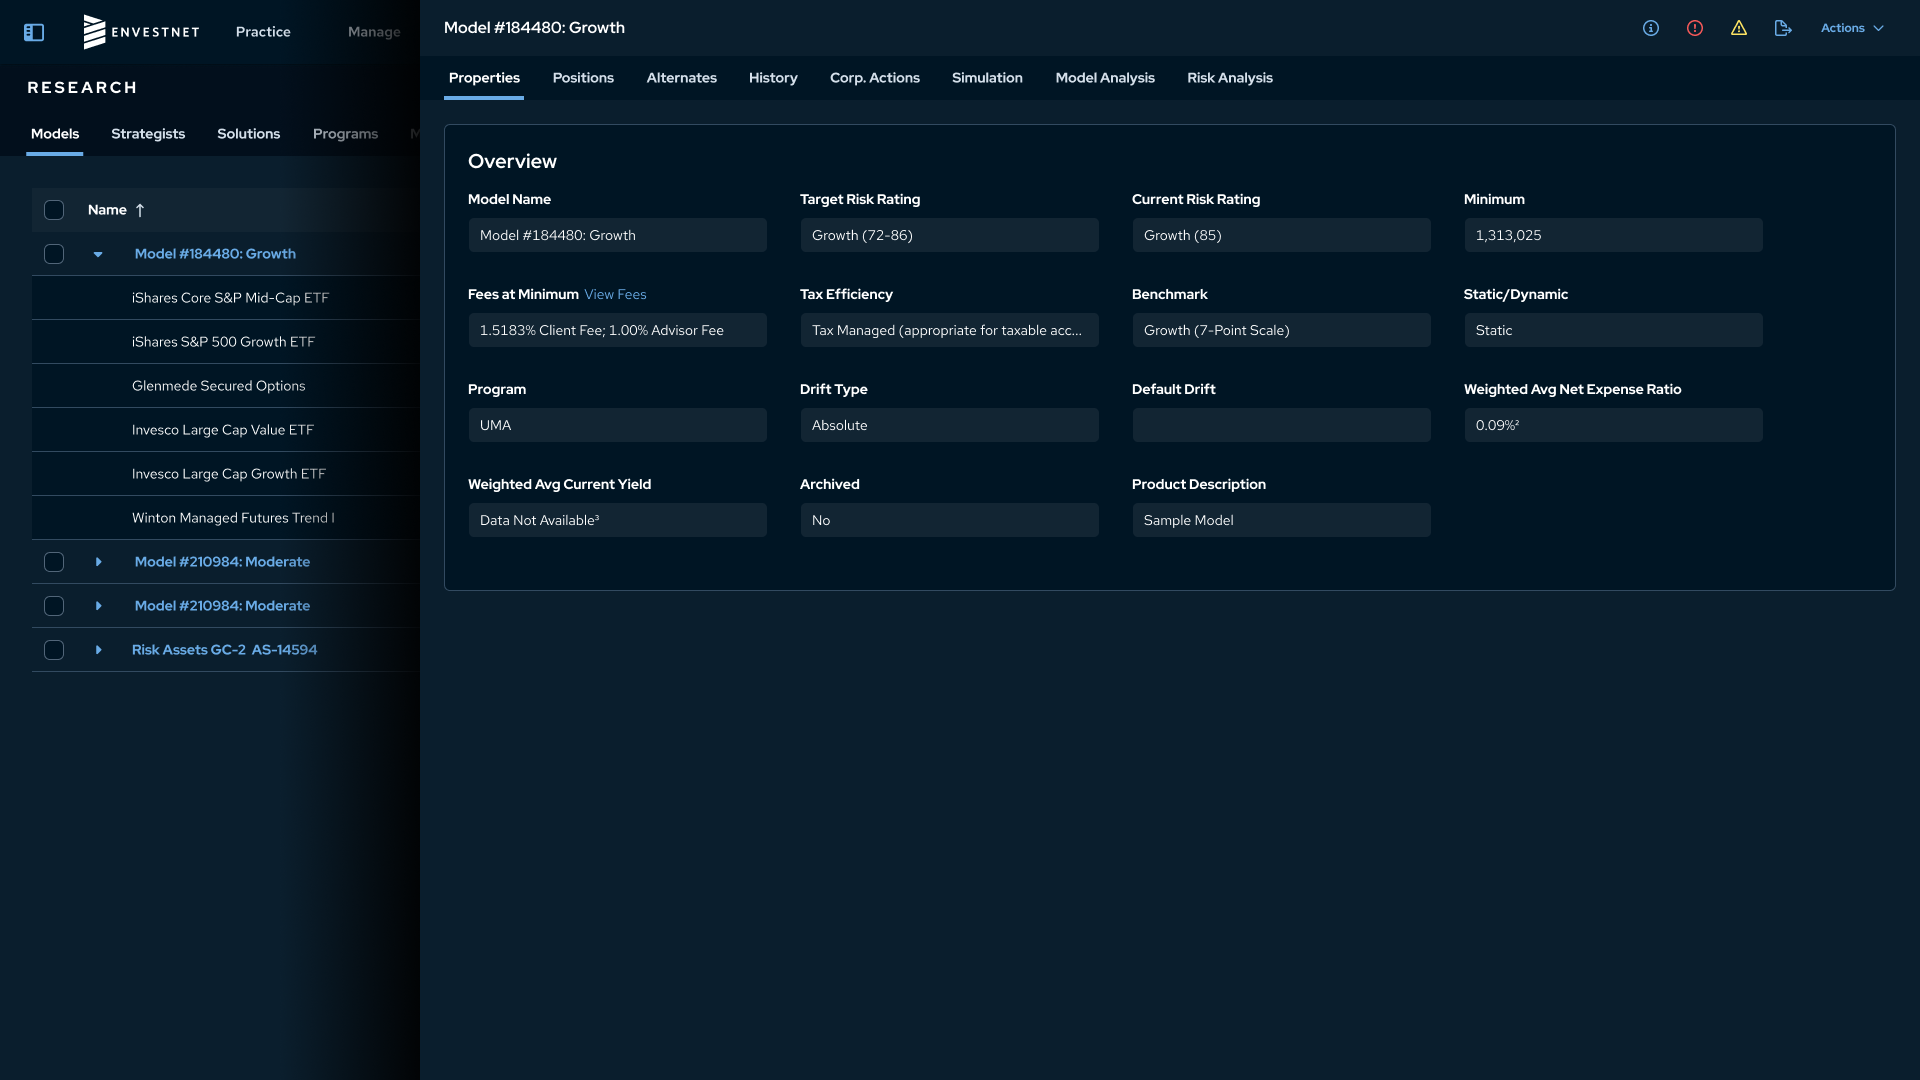Open the Model Analysis tab
The height and width of the screenshot is (1080, 1920).
[1105, 78]
